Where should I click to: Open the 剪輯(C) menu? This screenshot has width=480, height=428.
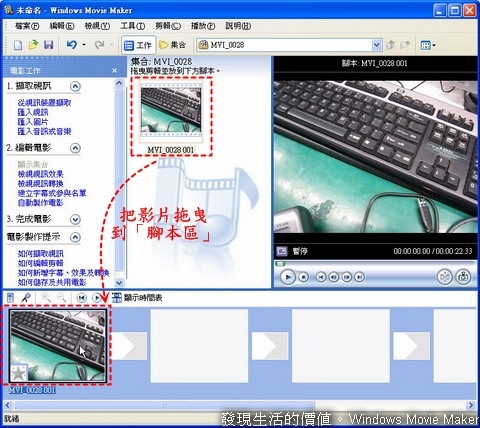pyautogui.click(x=168, y=26)
